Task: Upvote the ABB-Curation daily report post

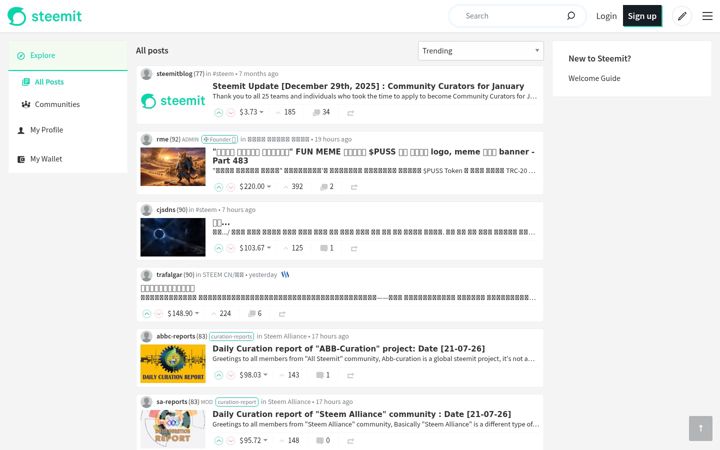Action: (x=219, y=376)
